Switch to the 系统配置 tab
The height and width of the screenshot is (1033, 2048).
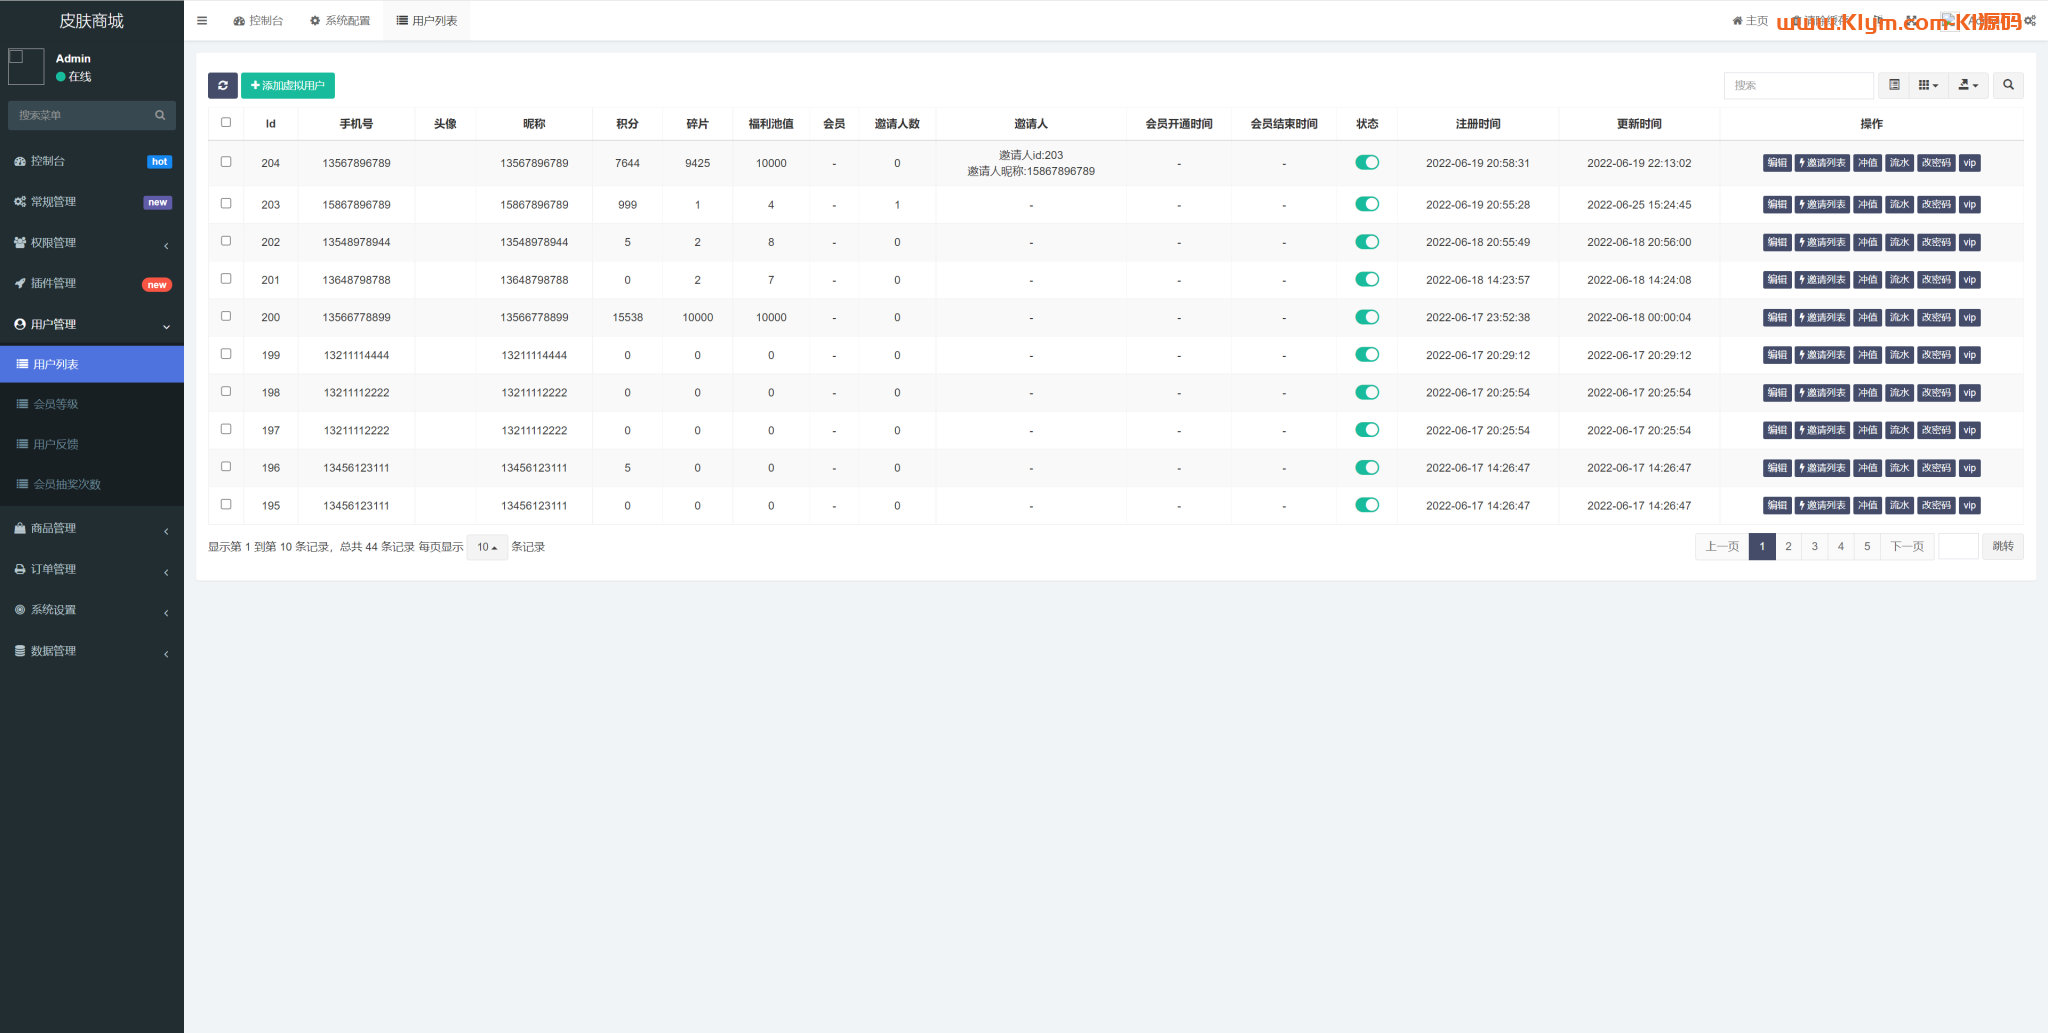(x=340, y=20)
